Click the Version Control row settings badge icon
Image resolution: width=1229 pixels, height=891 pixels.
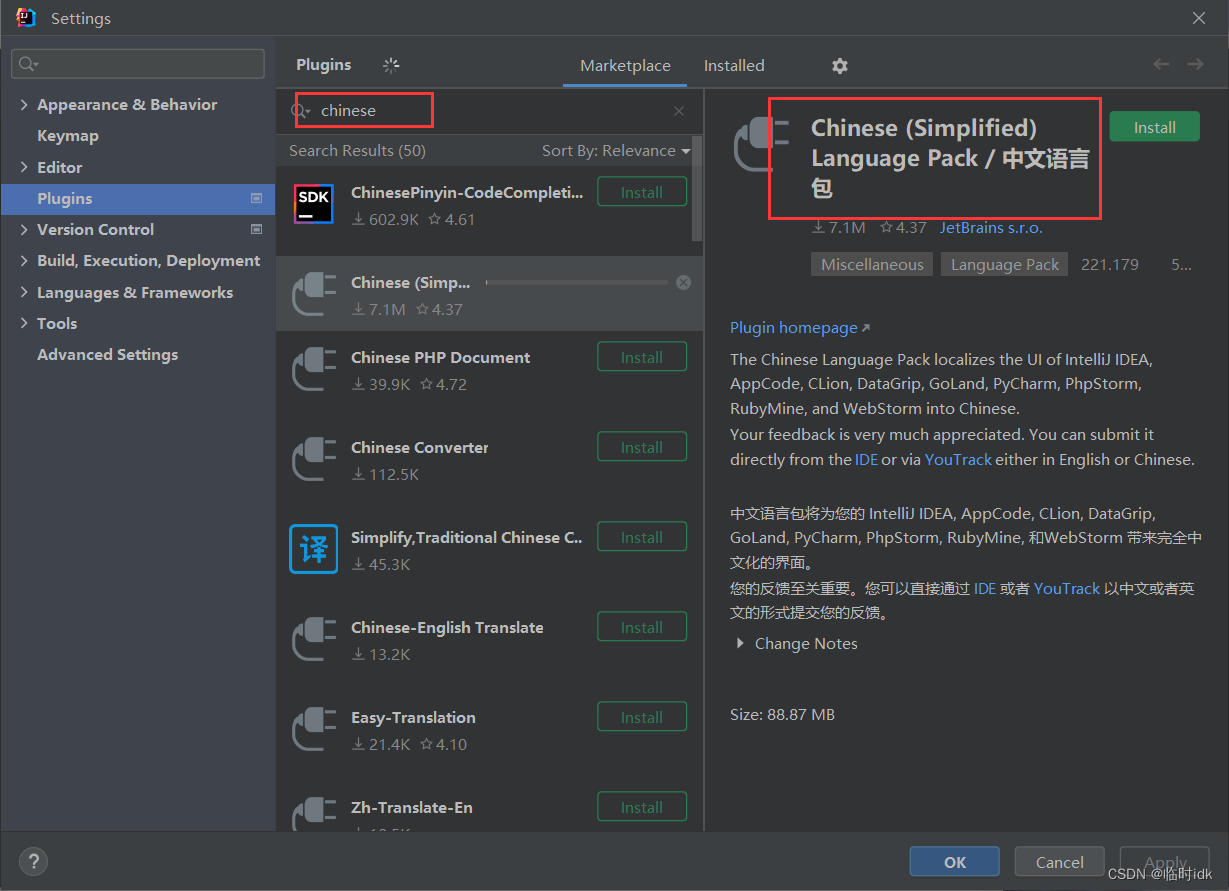[257, 229]
